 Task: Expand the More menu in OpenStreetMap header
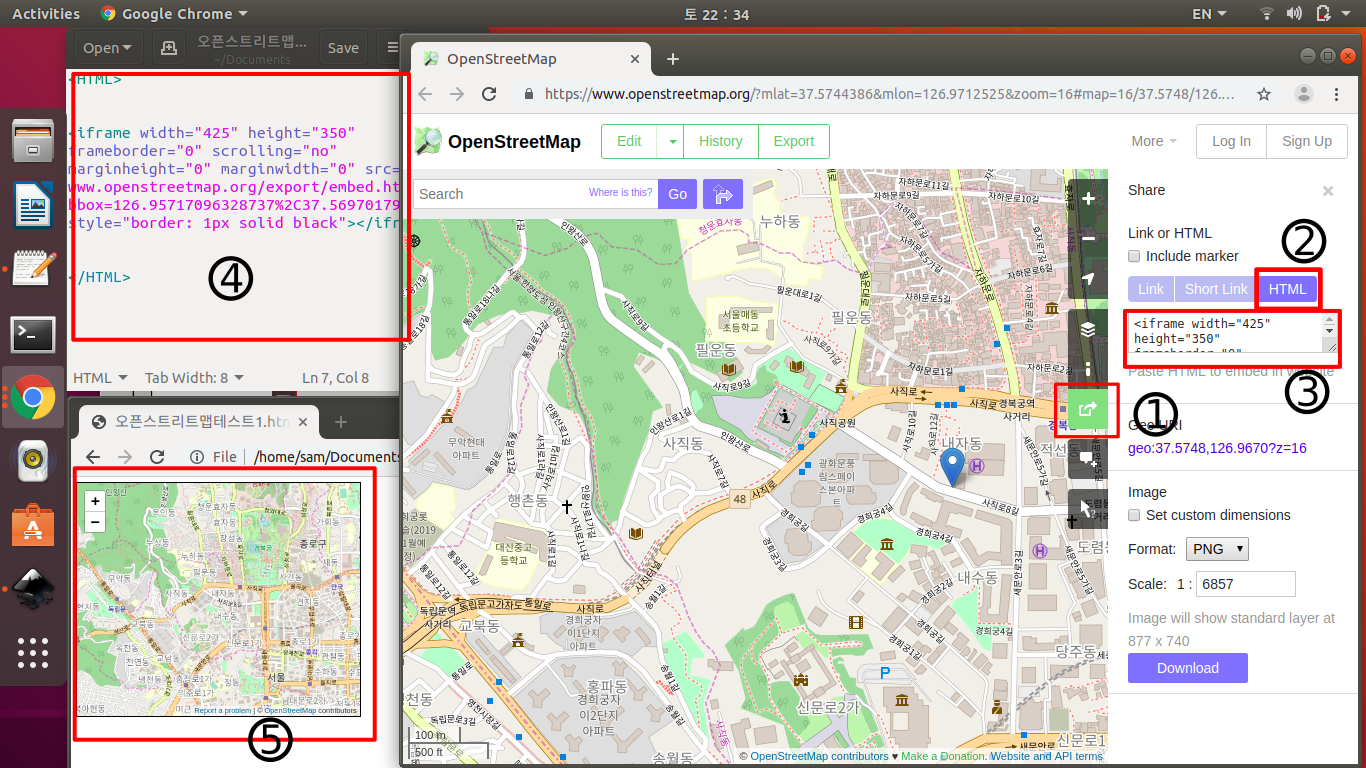point(1154,141)
